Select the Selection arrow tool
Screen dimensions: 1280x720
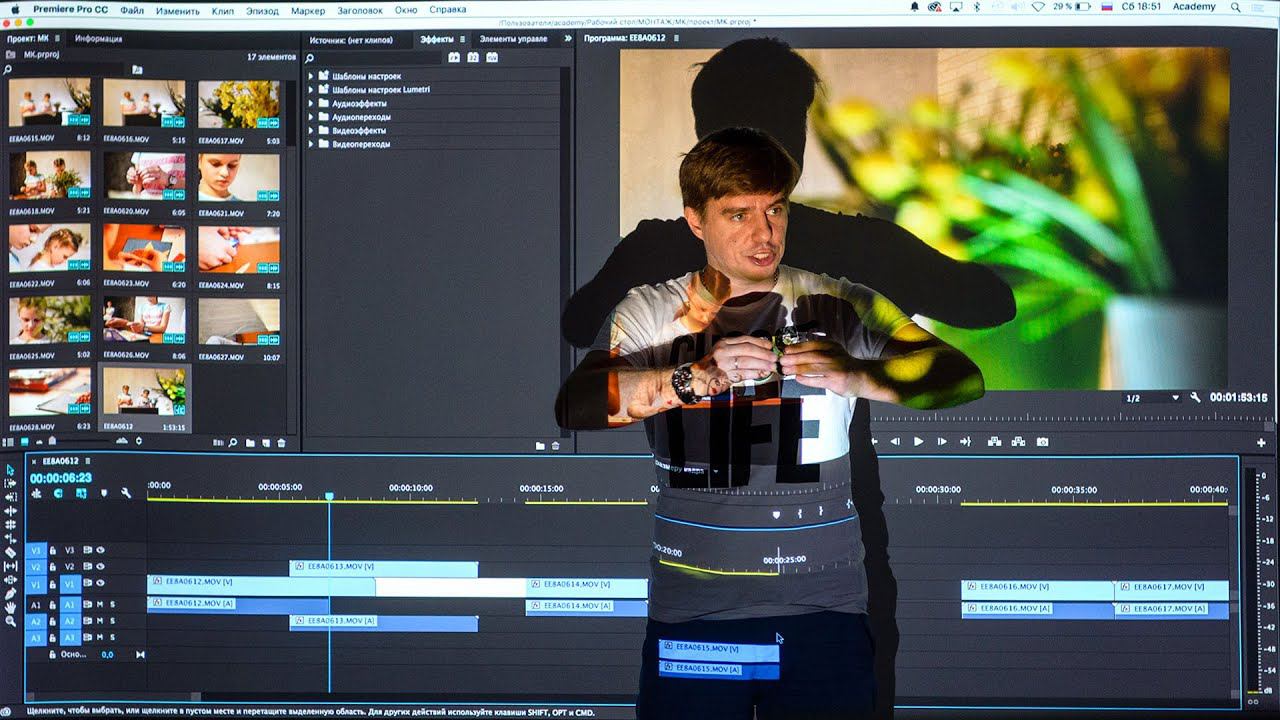[x=11, y=469]
